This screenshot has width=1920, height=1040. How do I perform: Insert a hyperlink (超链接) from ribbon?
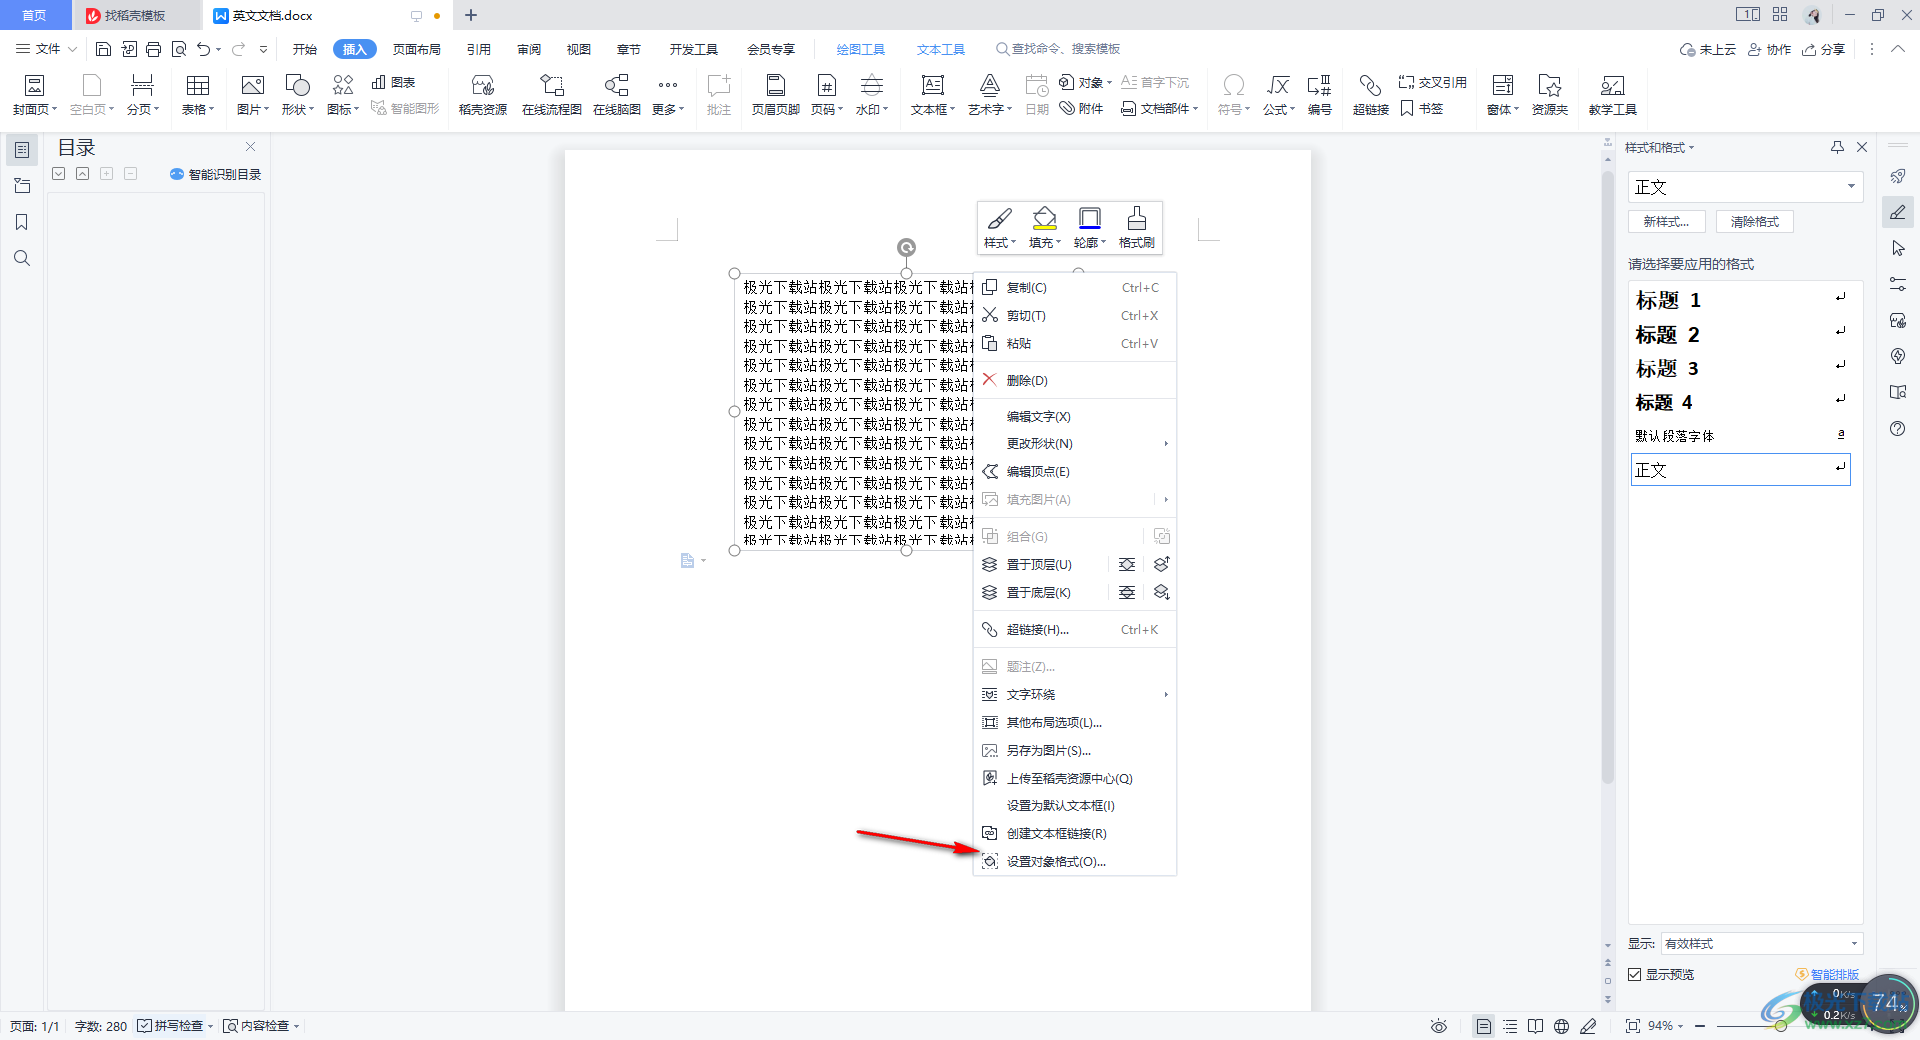[x=1370, y=95]
